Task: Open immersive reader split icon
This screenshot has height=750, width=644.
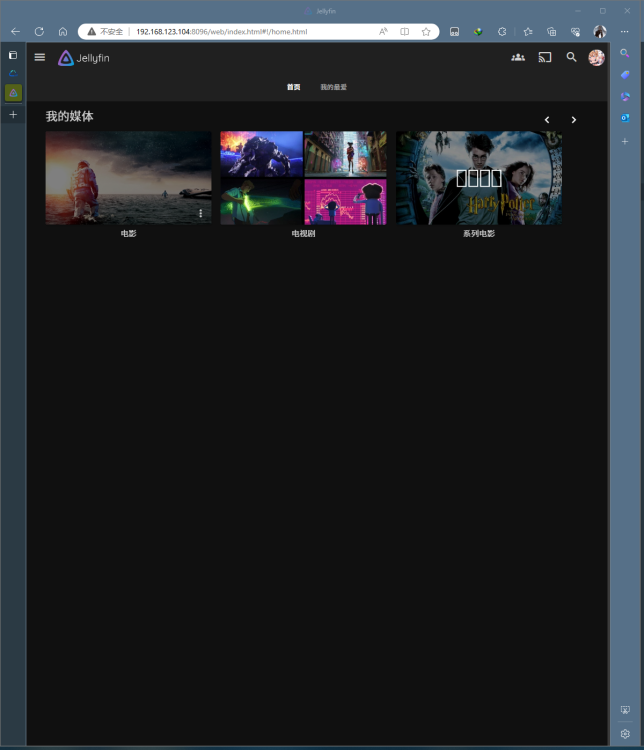Action: point(404,32)
